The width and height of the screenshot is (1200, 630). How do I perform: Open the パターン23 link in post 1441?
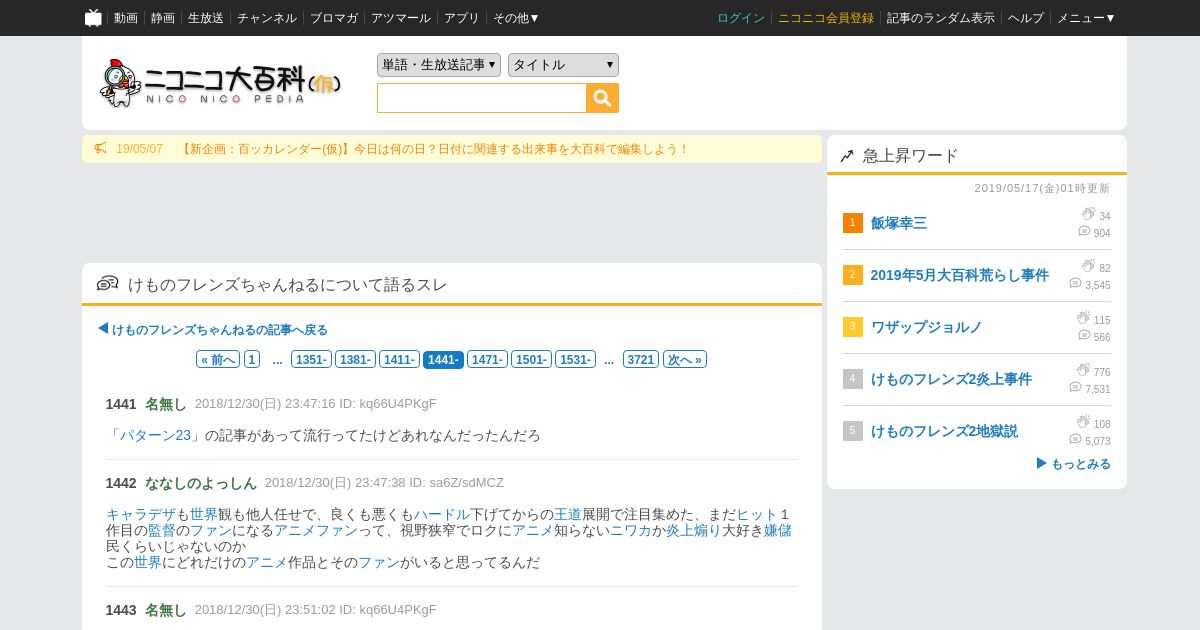tap(155, 435)
